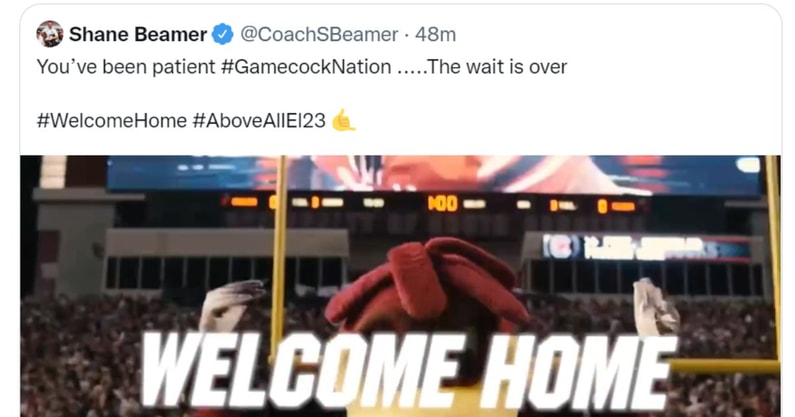795x417 pixels.
Task: Click the mascot's raised glove left of the goalpost
Action: (231, 303)
